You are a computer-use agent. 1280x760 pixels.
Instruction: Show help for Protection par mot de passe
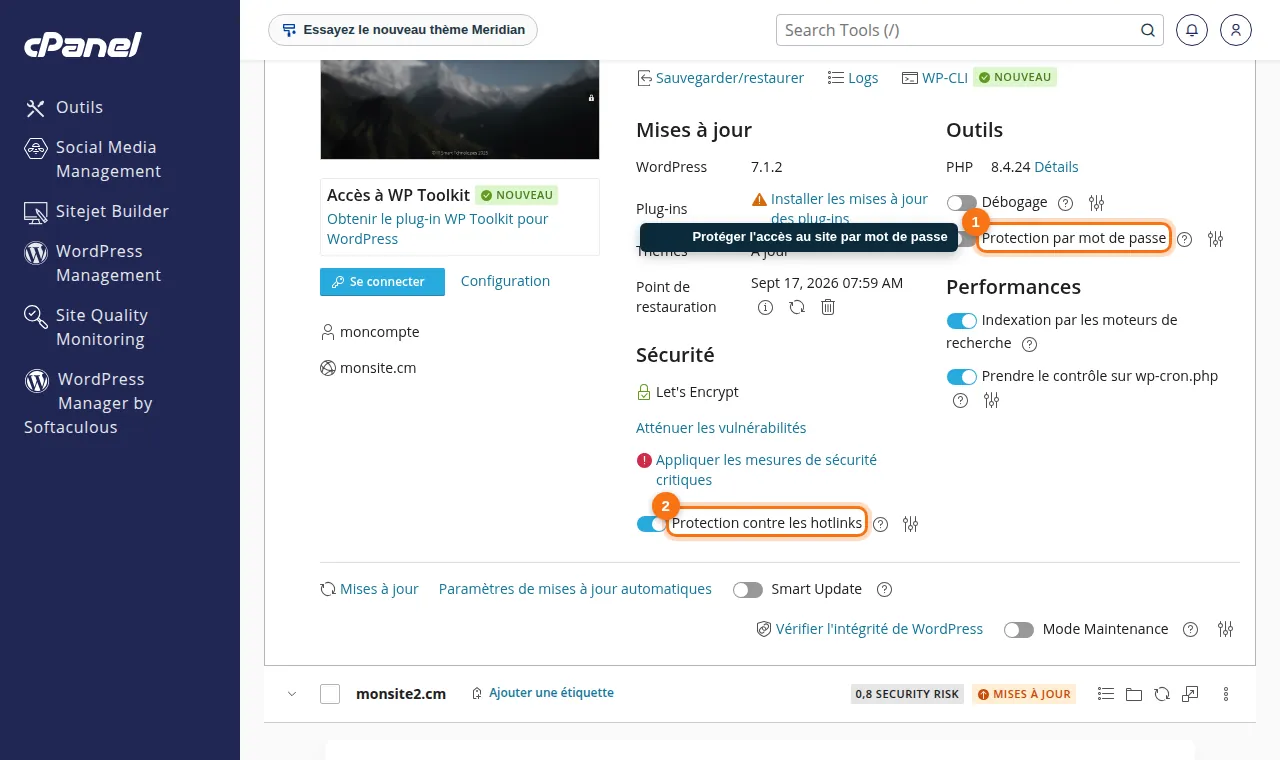point(1185,240)
